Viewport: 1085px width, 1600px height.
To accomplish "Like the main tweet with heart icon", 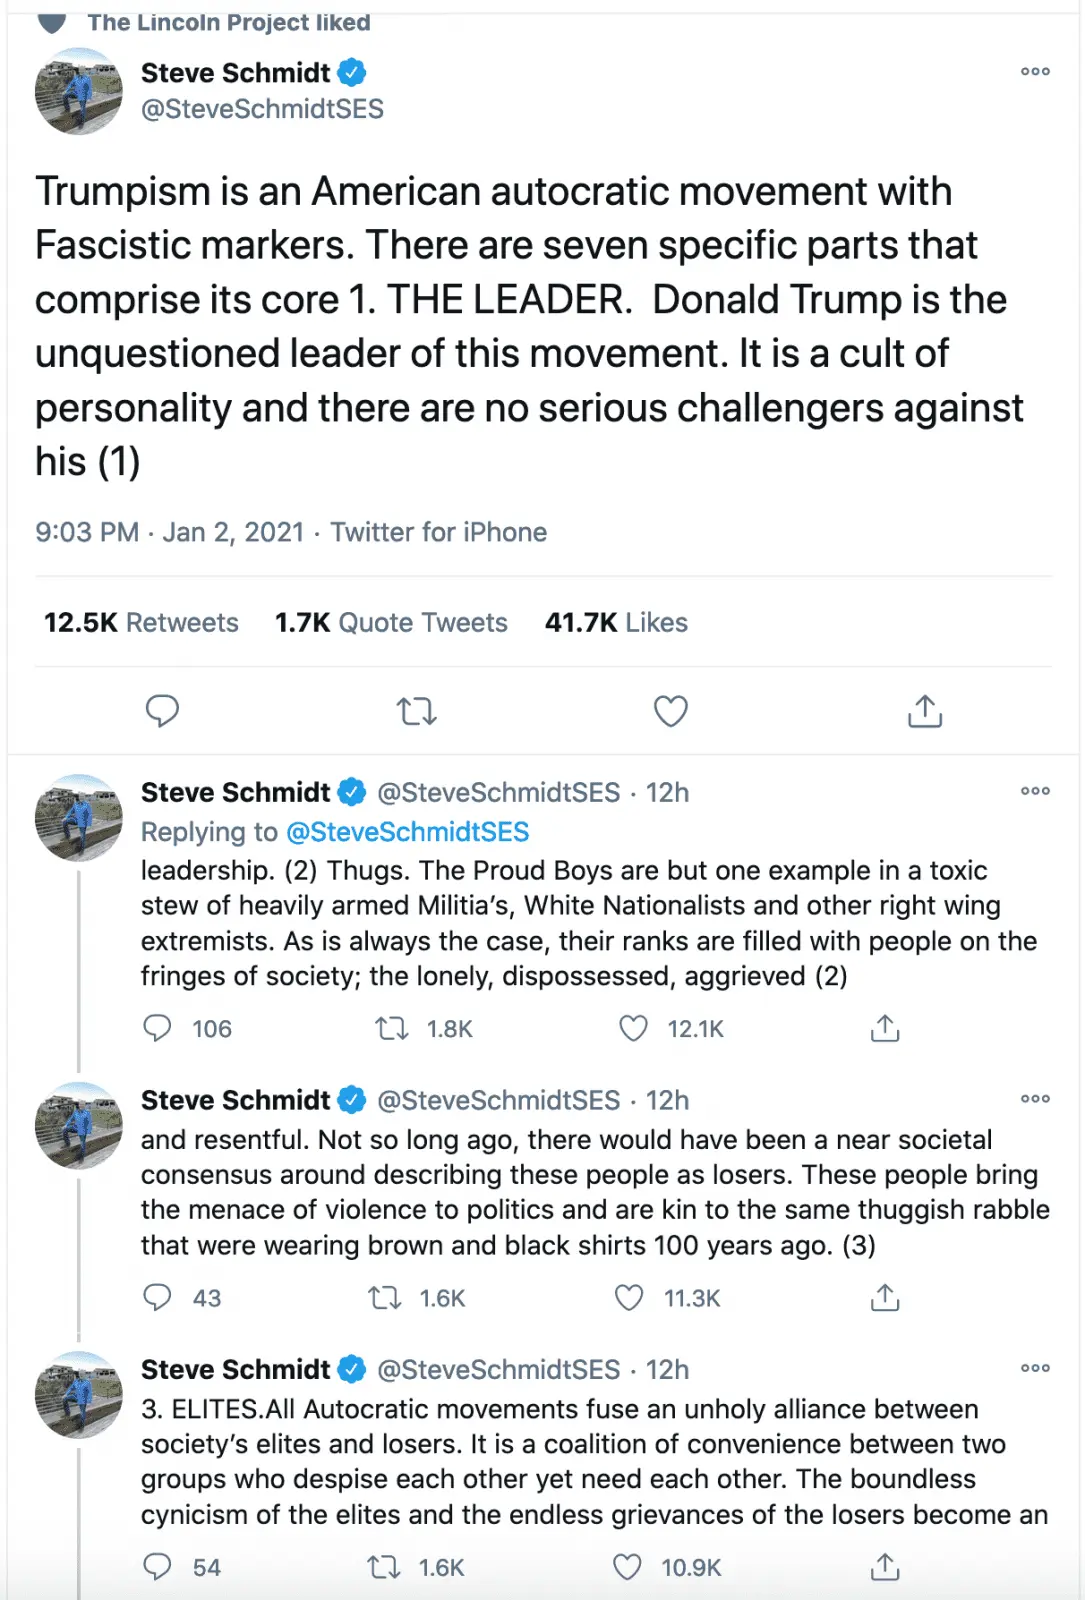I will tap(670, 711).
